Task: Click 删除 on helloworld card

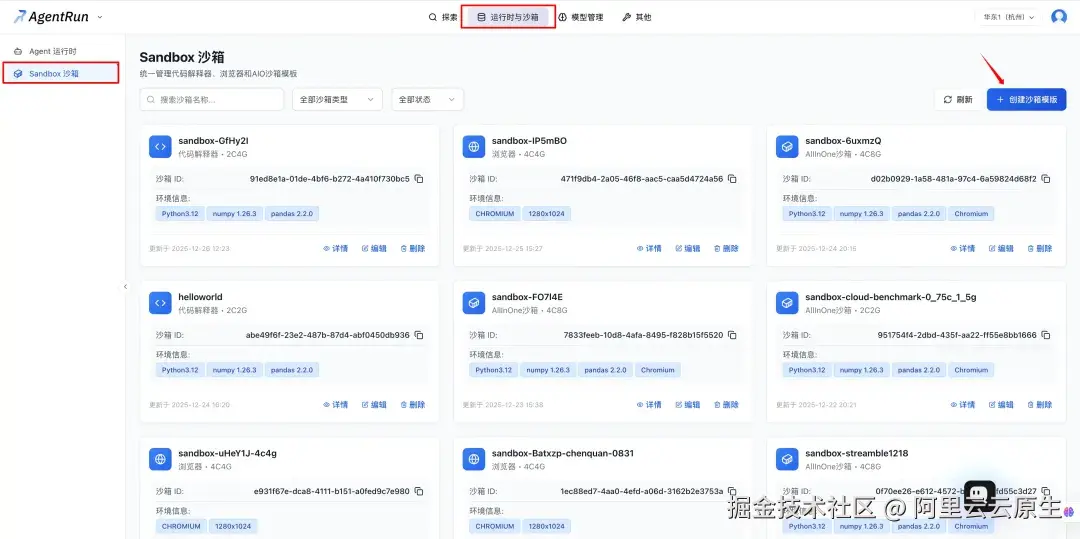Action: point(413,405)
